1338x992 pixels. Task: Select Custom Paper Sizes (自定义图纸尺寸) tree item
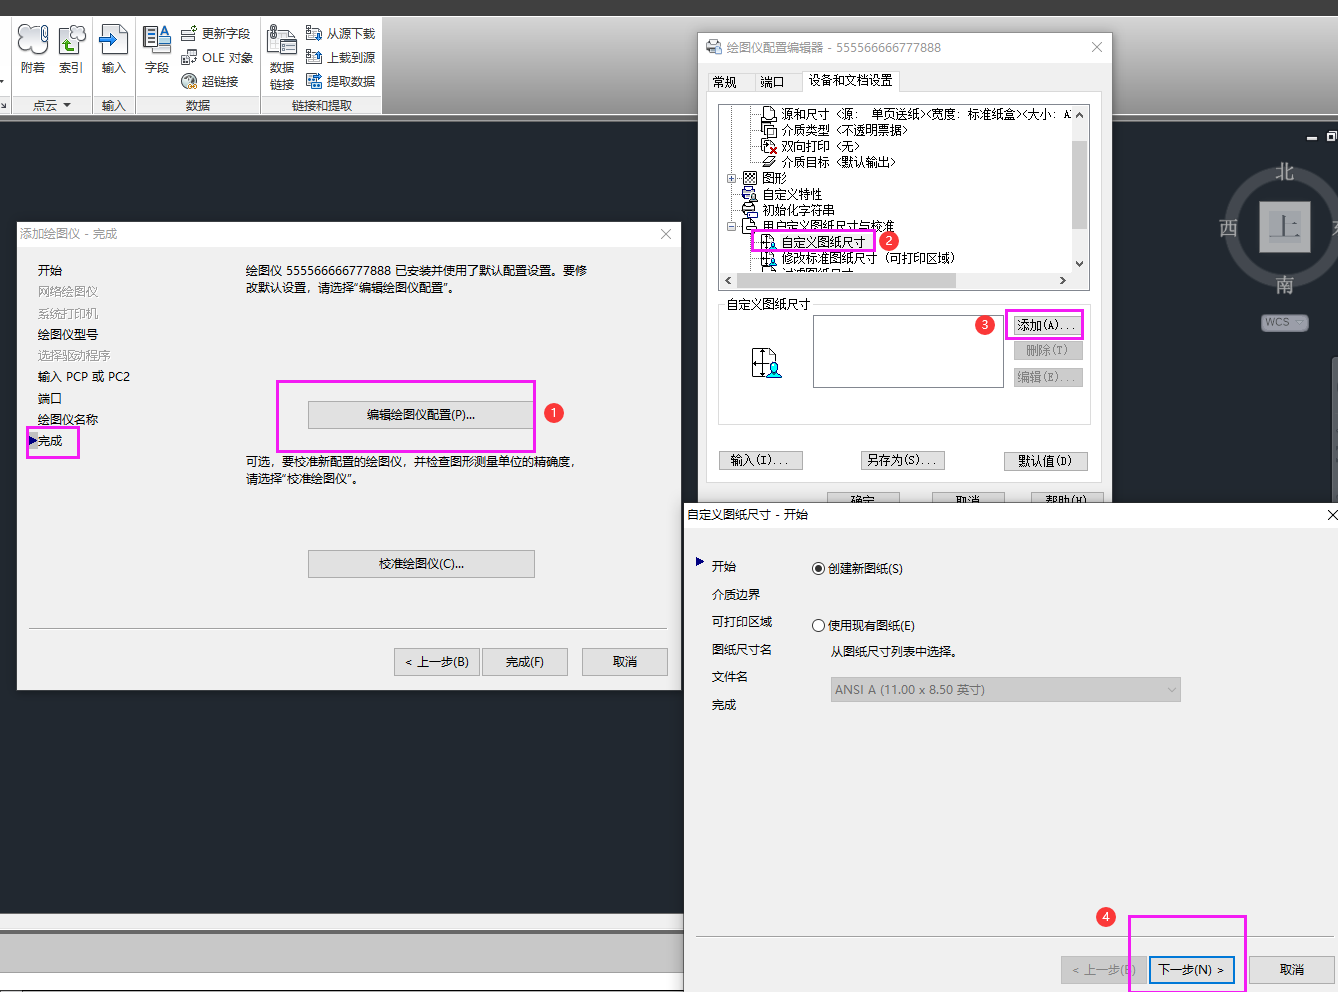coord(823,242)
